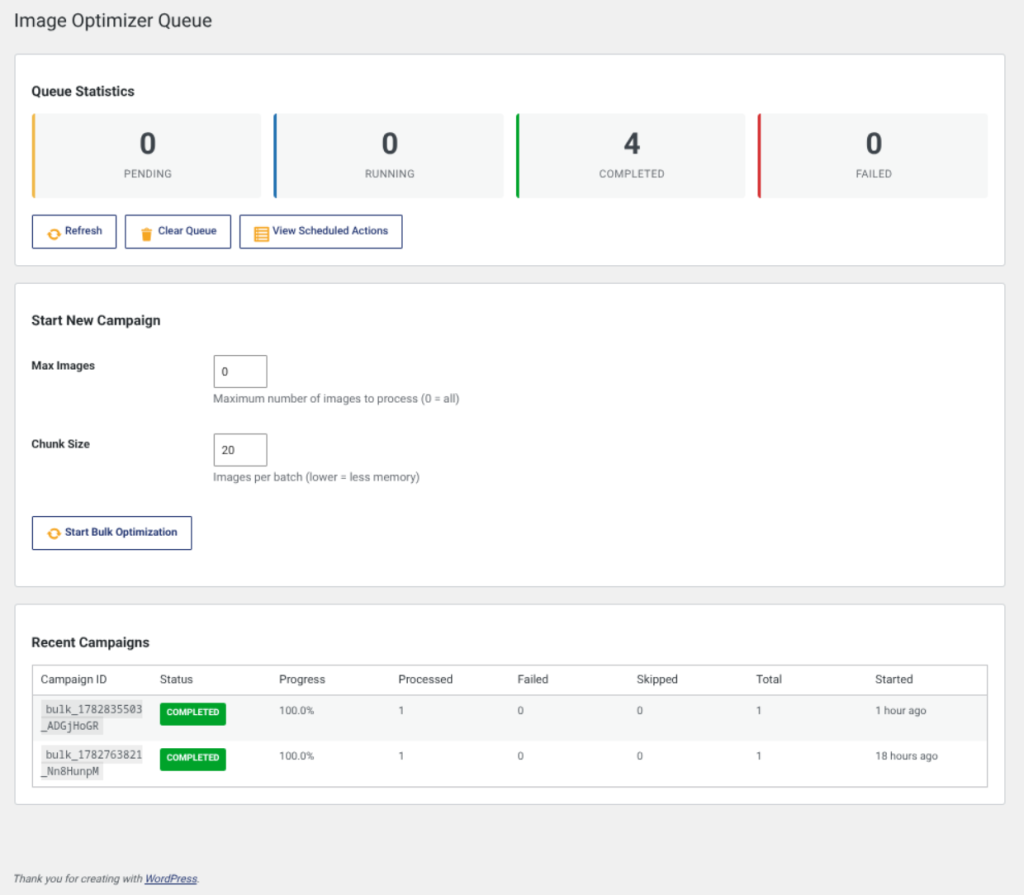Click Total value in the Nn8HunpM row
This screenshot has width=1024, height=895.
(759, 757)
